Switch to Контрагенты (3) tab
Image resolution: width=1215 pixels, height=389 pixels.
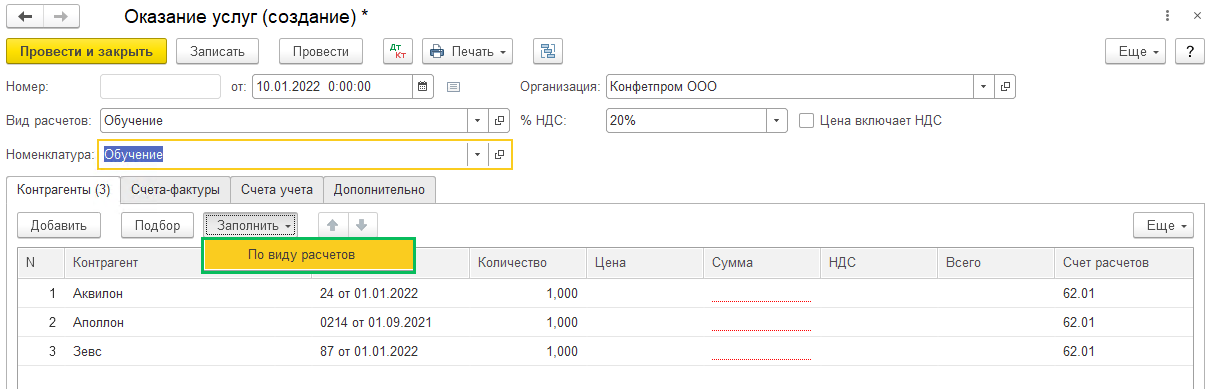pos(64,189)
